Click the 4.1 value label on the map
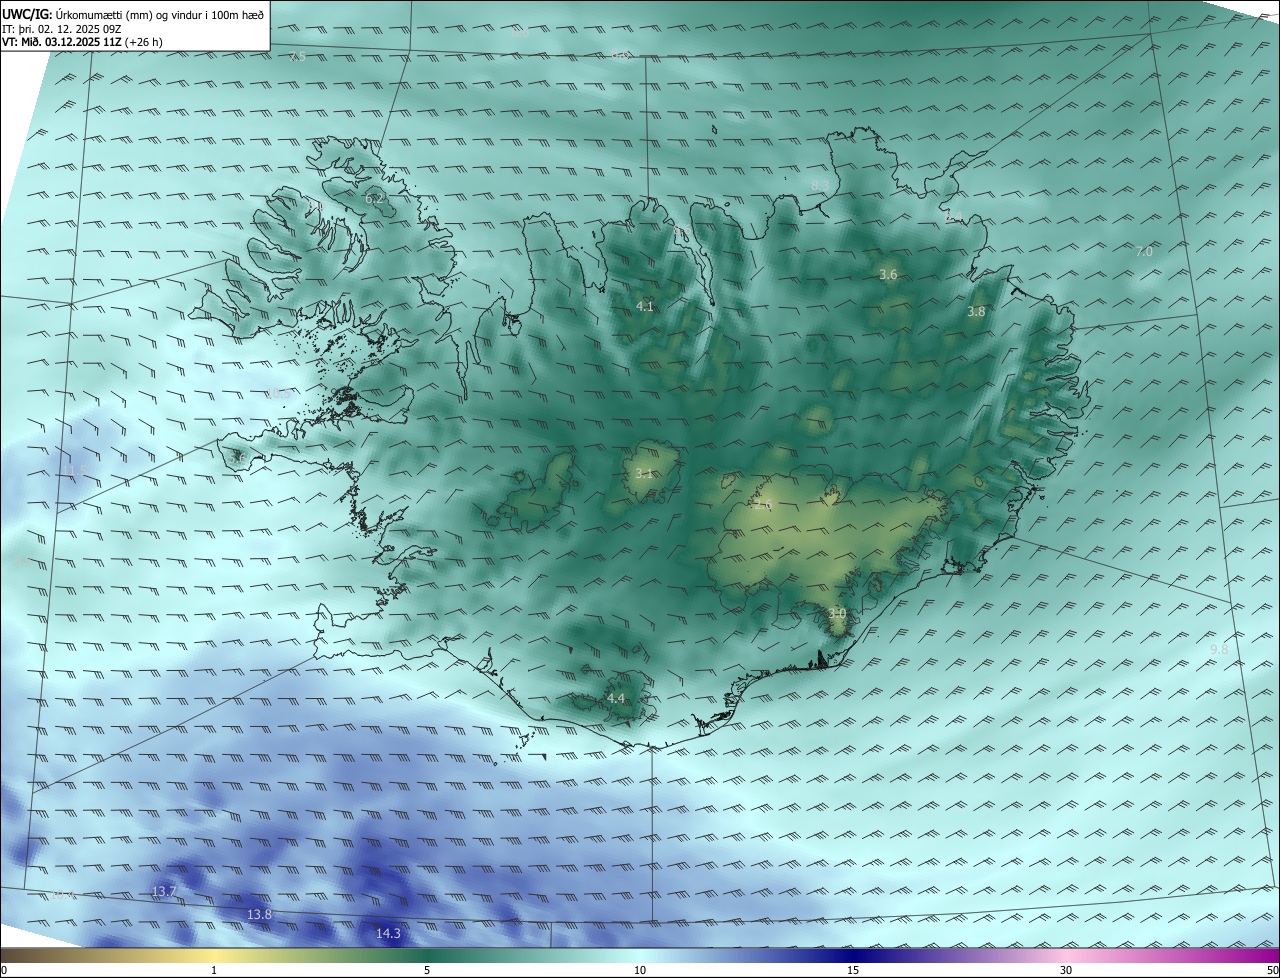The image size is (1280, 978). pyautogui.click(x=645, y=307)
